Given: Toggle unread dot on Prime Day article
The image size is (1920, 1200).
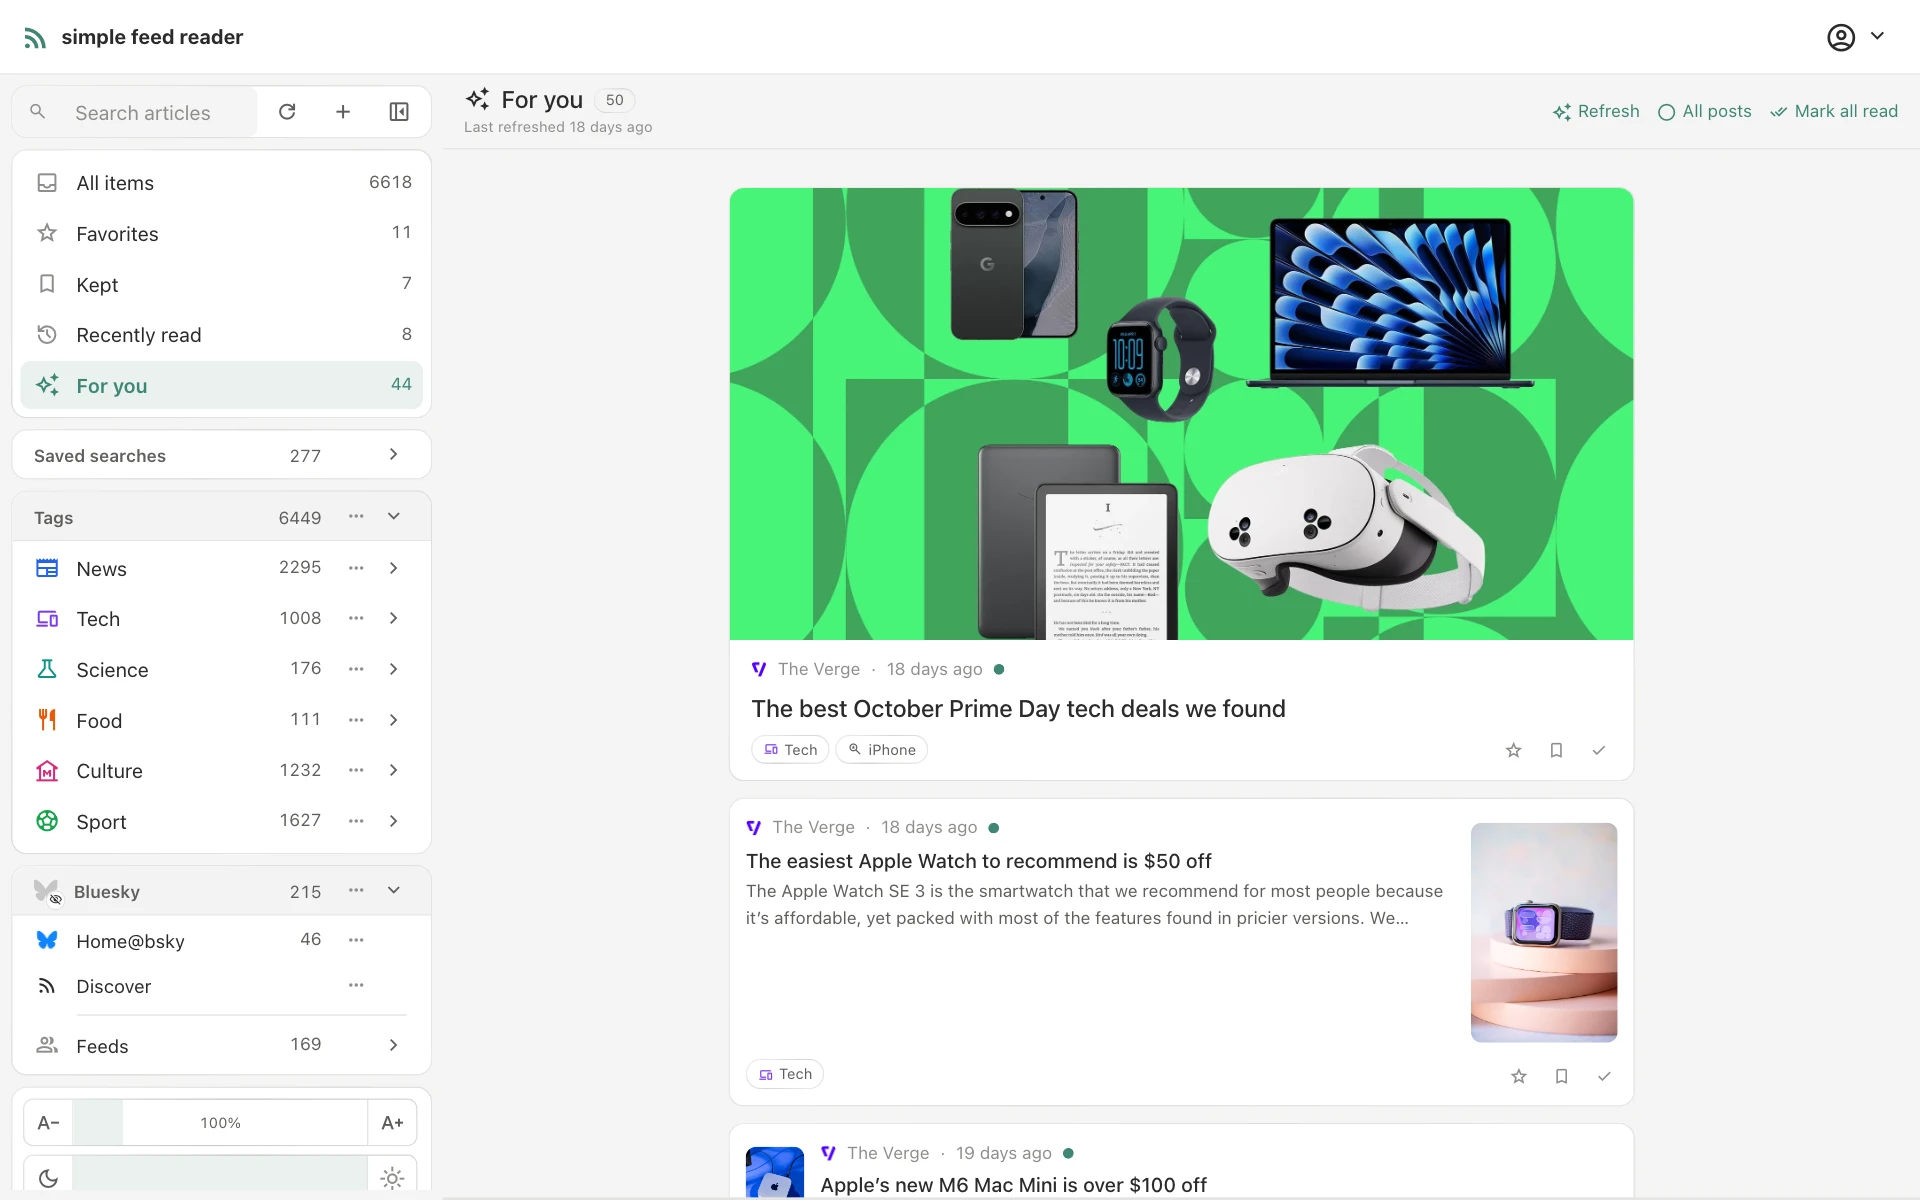Looking at the screenshot, I should 999,669.
